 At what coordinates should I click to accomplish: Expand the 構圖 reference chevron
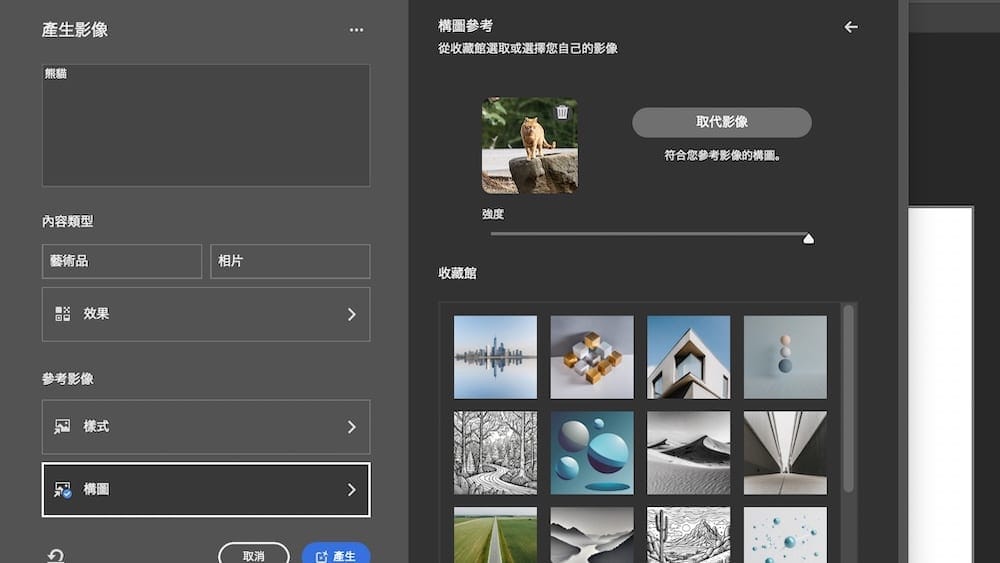point(351,490)
